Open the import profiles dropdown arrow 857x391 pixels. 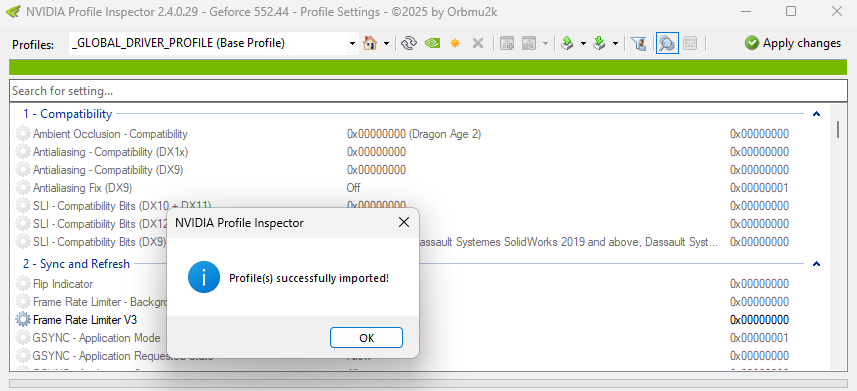(615, 44)
